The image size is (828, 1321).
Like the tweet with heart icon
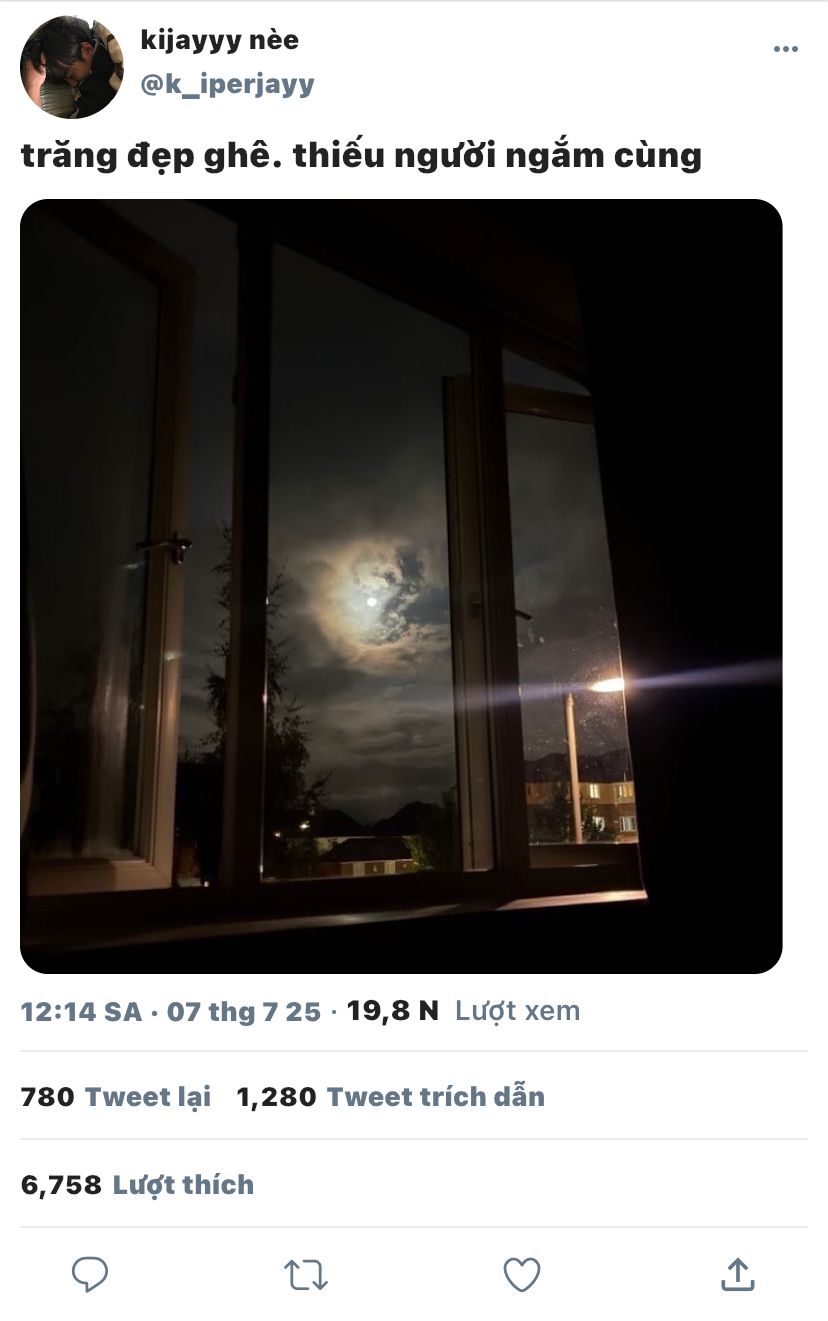pos(521,1275)
